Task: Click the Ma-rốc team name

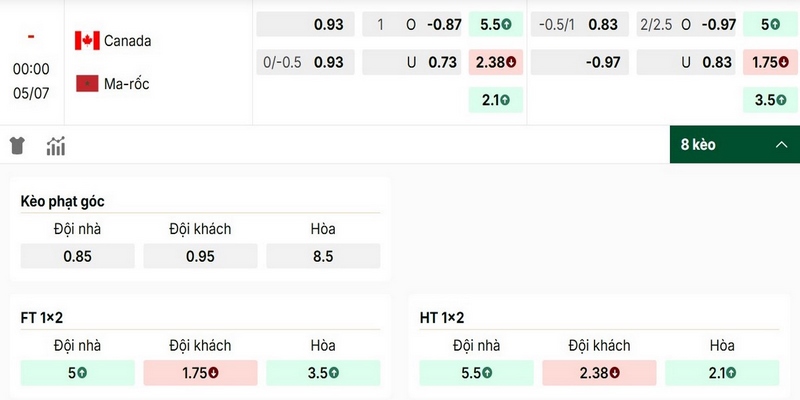Action: [127, 84]
